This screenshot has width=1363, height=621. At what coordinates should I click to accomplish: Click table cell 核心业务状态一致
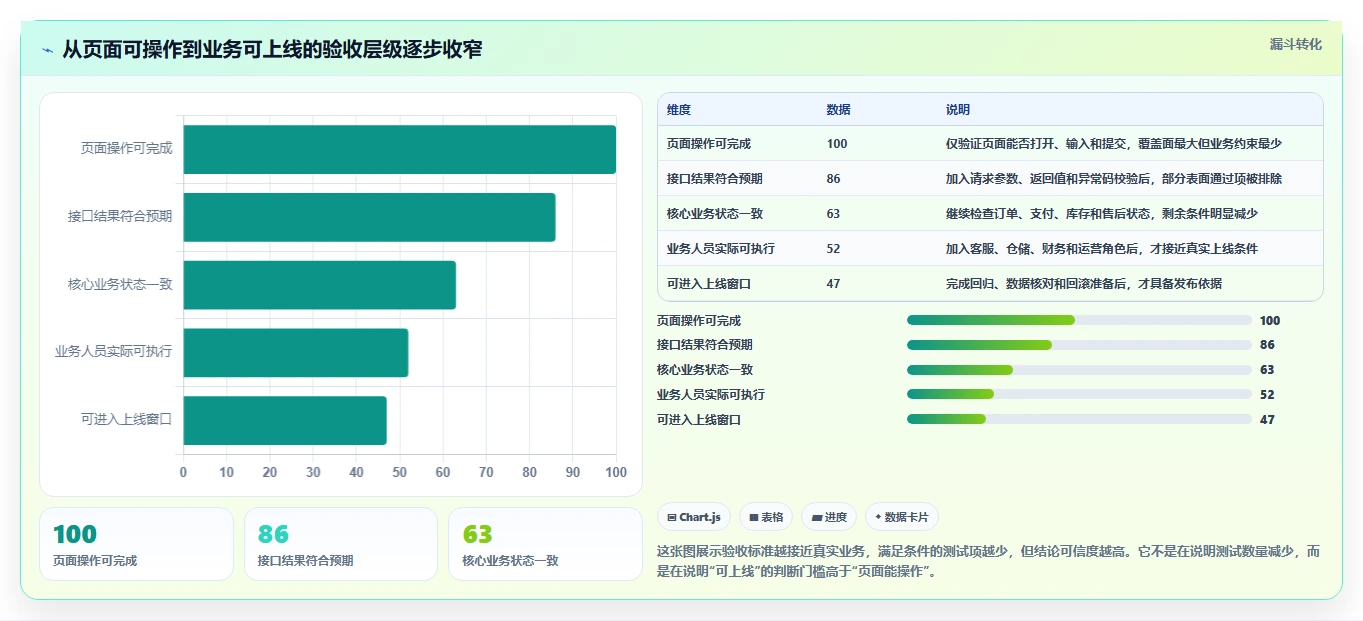click(x=715, y=214)
